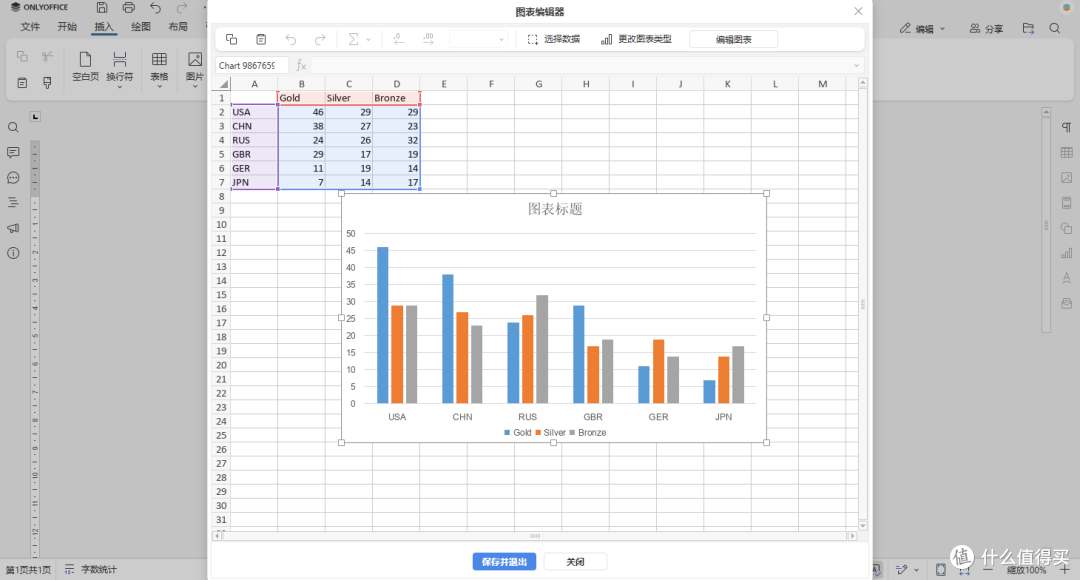Increase decimal places icon

428,39
